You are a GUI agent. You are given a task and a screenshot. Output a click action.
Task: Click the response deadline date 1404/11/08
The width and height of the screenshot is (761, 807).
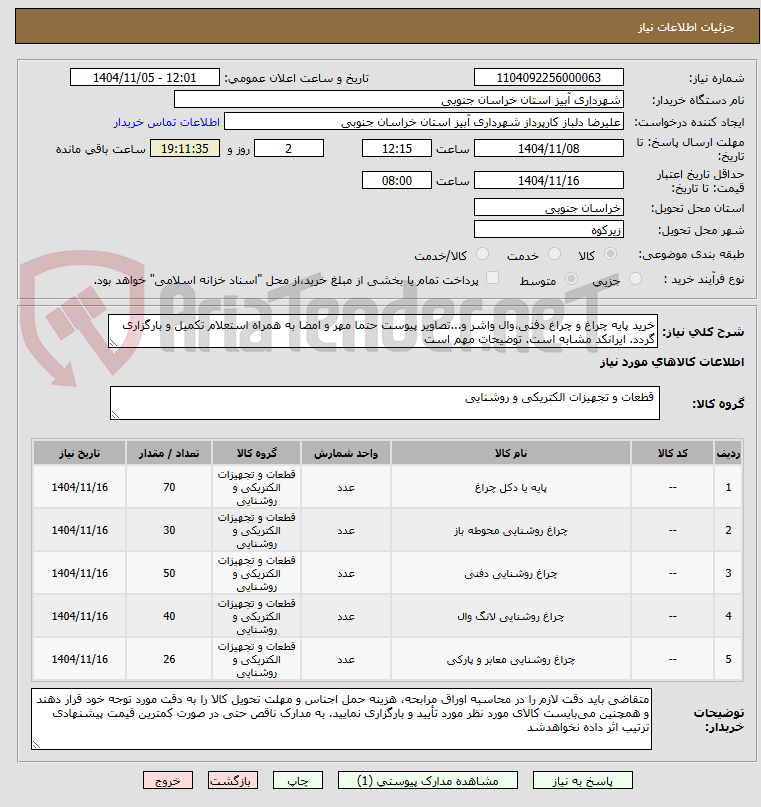548,149
